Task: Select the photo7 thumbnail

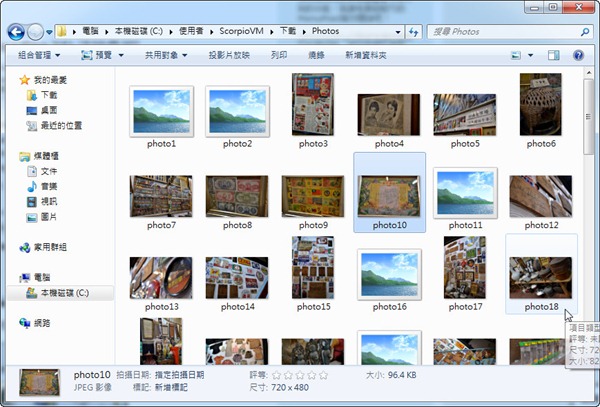Action: pyautogui.click(x=161, y=197)
